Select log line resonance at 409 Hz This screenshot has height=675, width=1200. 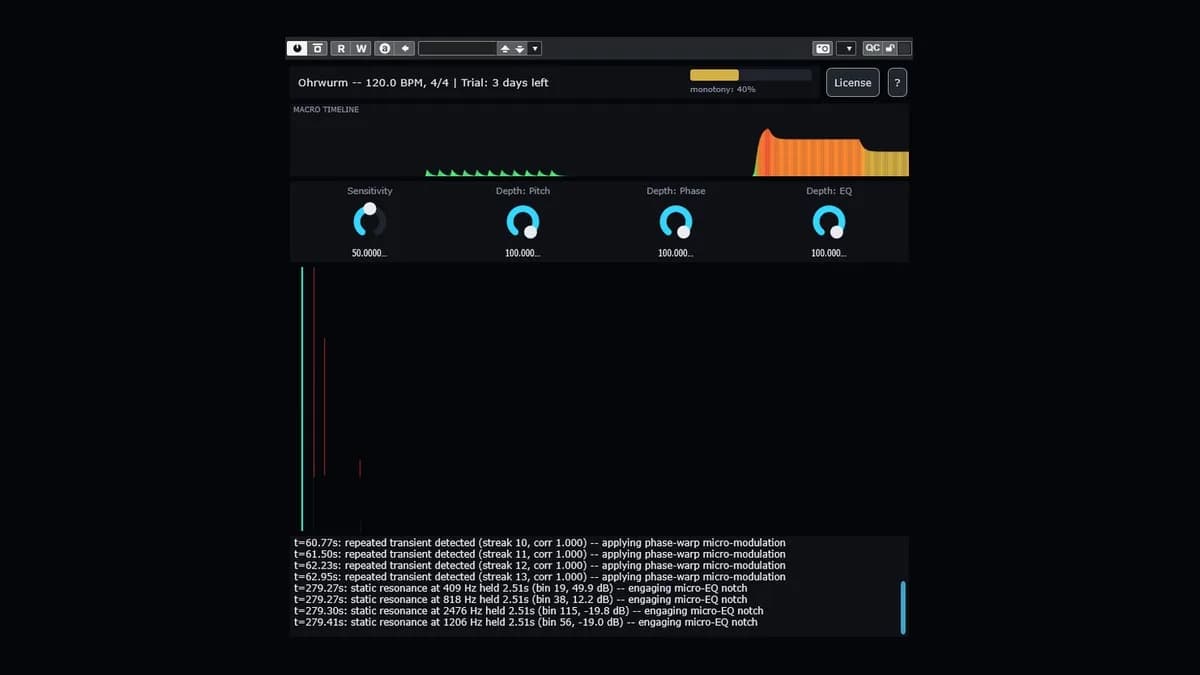tap(520, 588)
